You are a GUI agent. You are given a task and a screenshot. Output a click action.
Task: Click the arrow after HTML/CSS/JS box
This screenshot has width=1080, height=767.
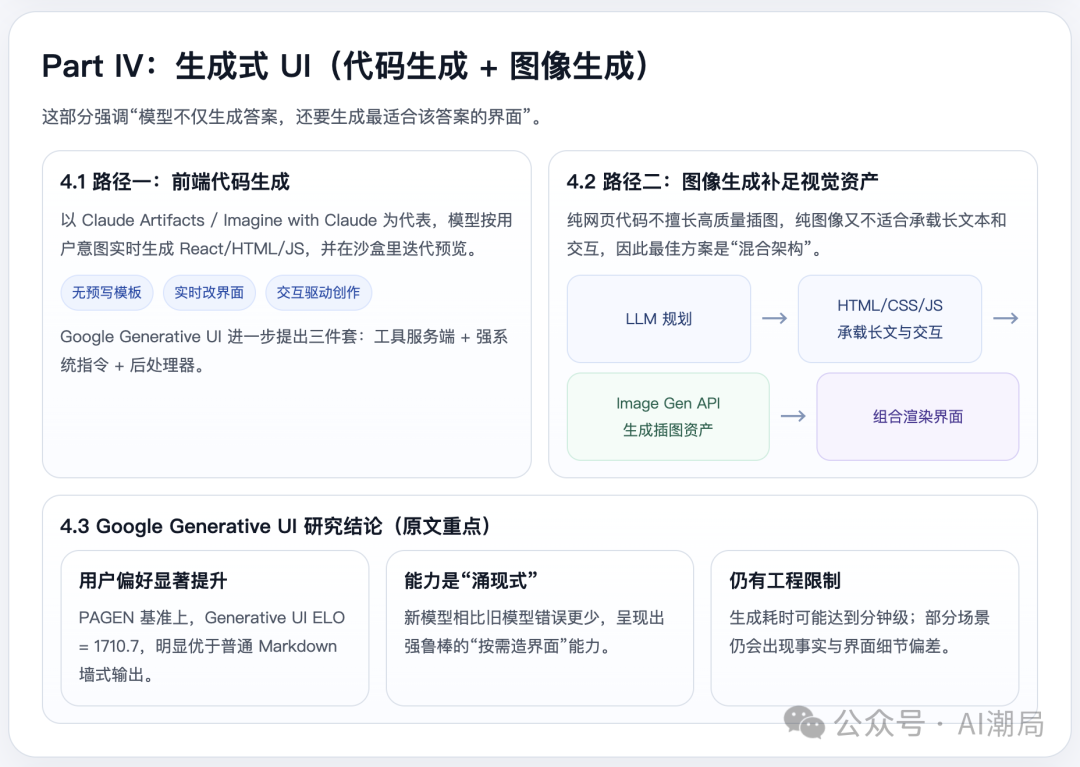tap(1007, 318)
